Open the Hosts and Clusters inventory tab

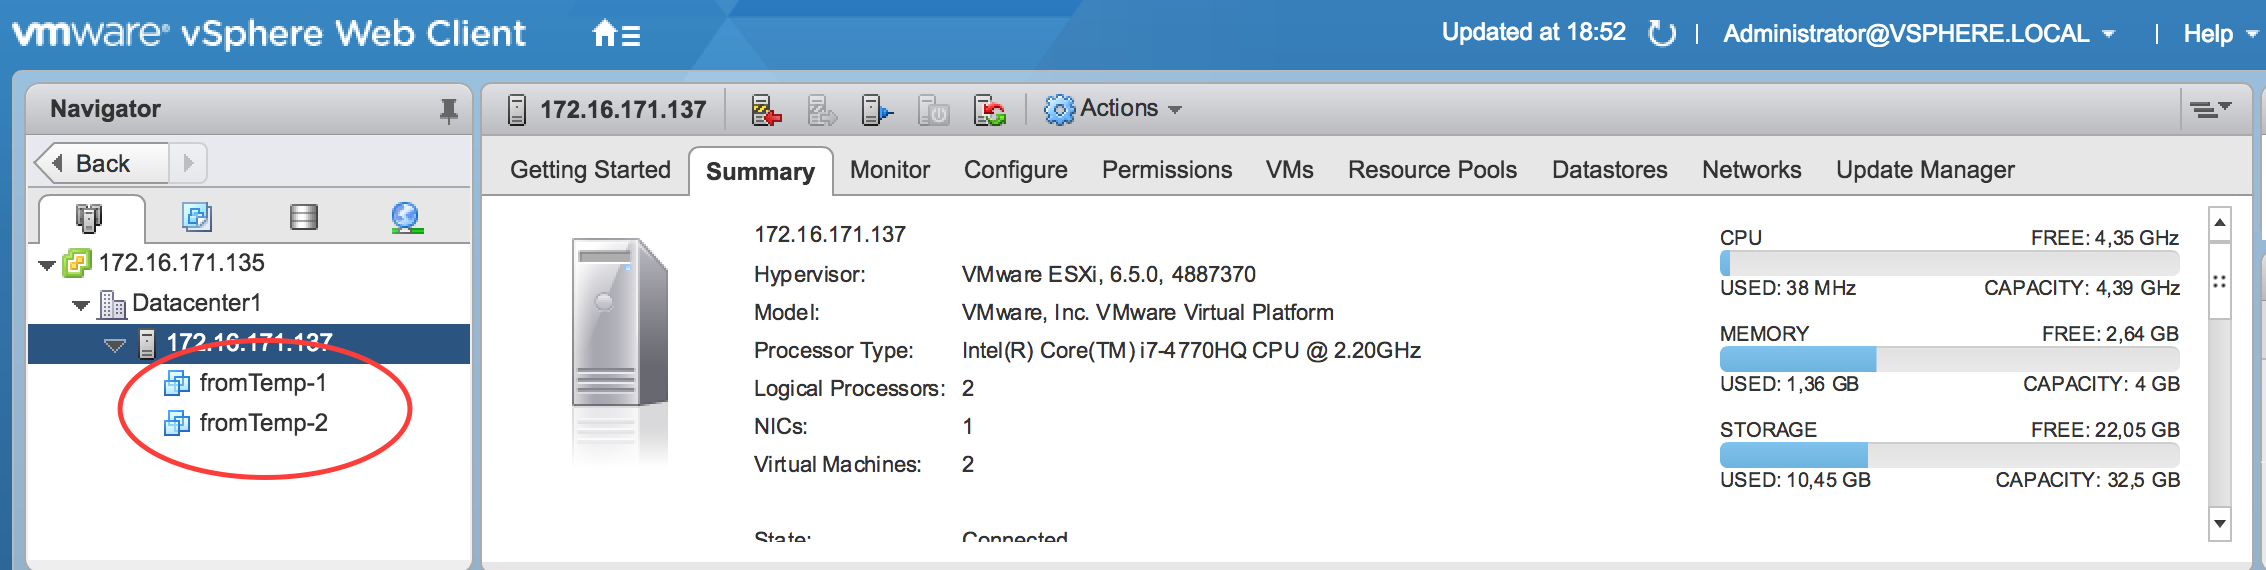pos(90,217)
